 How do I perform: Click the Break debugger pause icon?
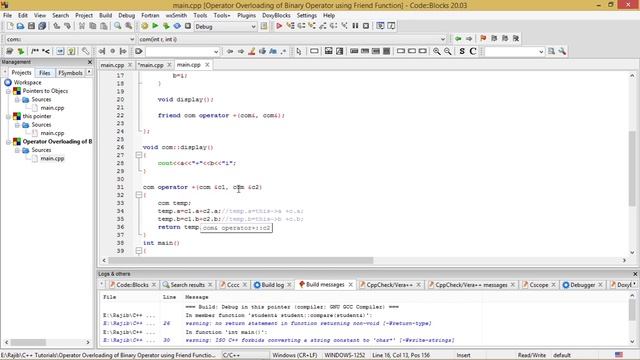pyautogui.click(x=355, y=26)
